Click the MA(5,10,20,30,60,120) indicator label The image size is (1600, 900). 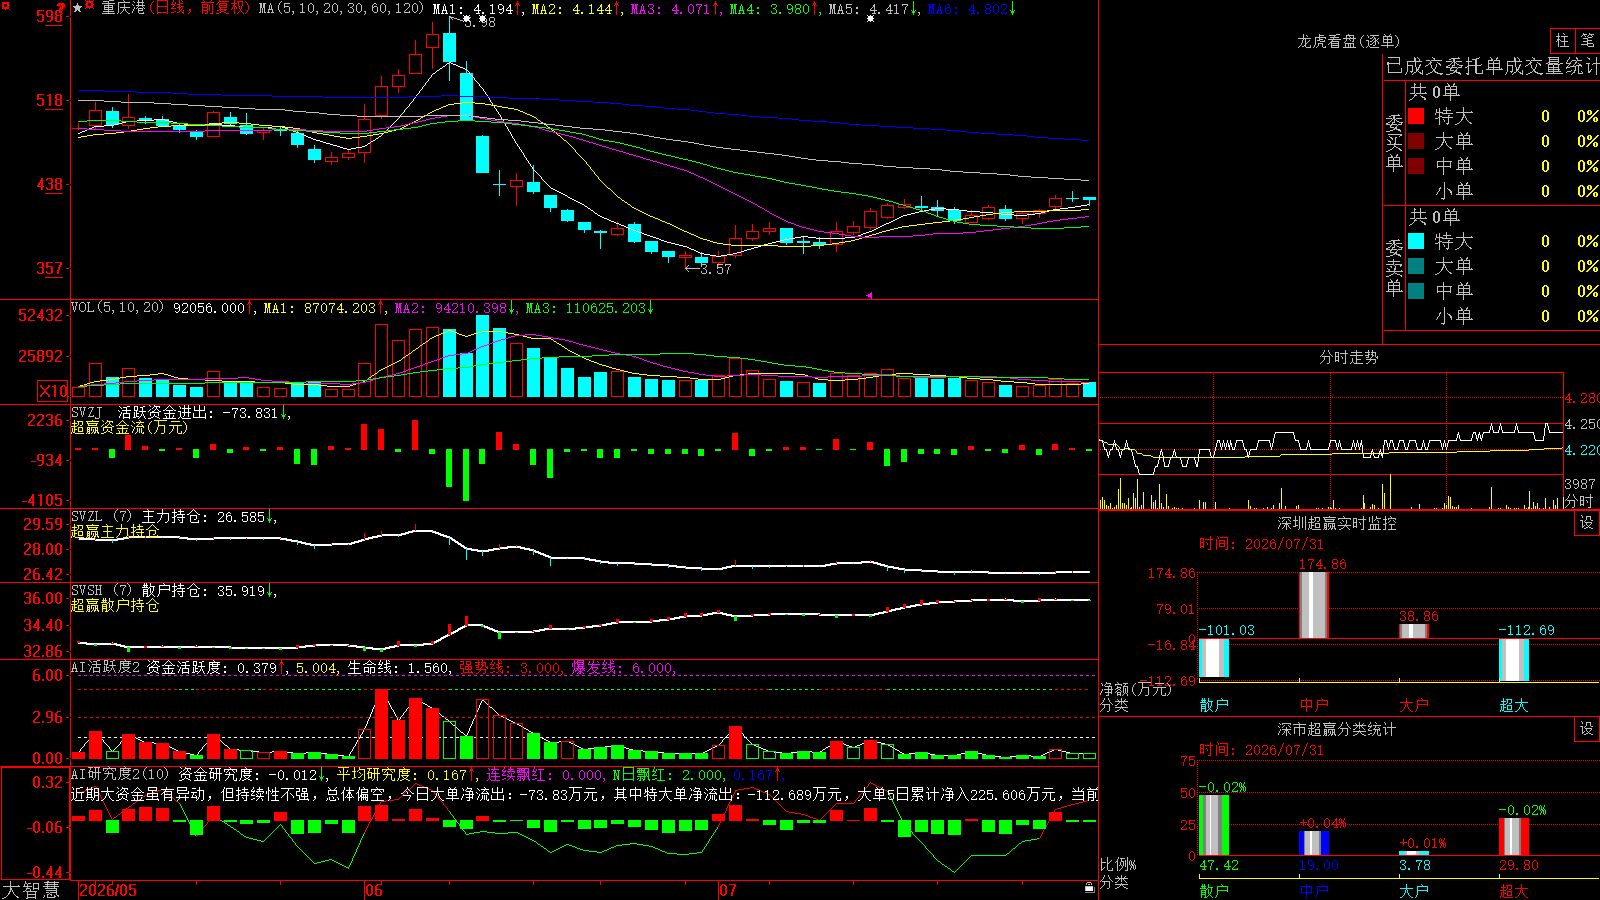(342, 8)
